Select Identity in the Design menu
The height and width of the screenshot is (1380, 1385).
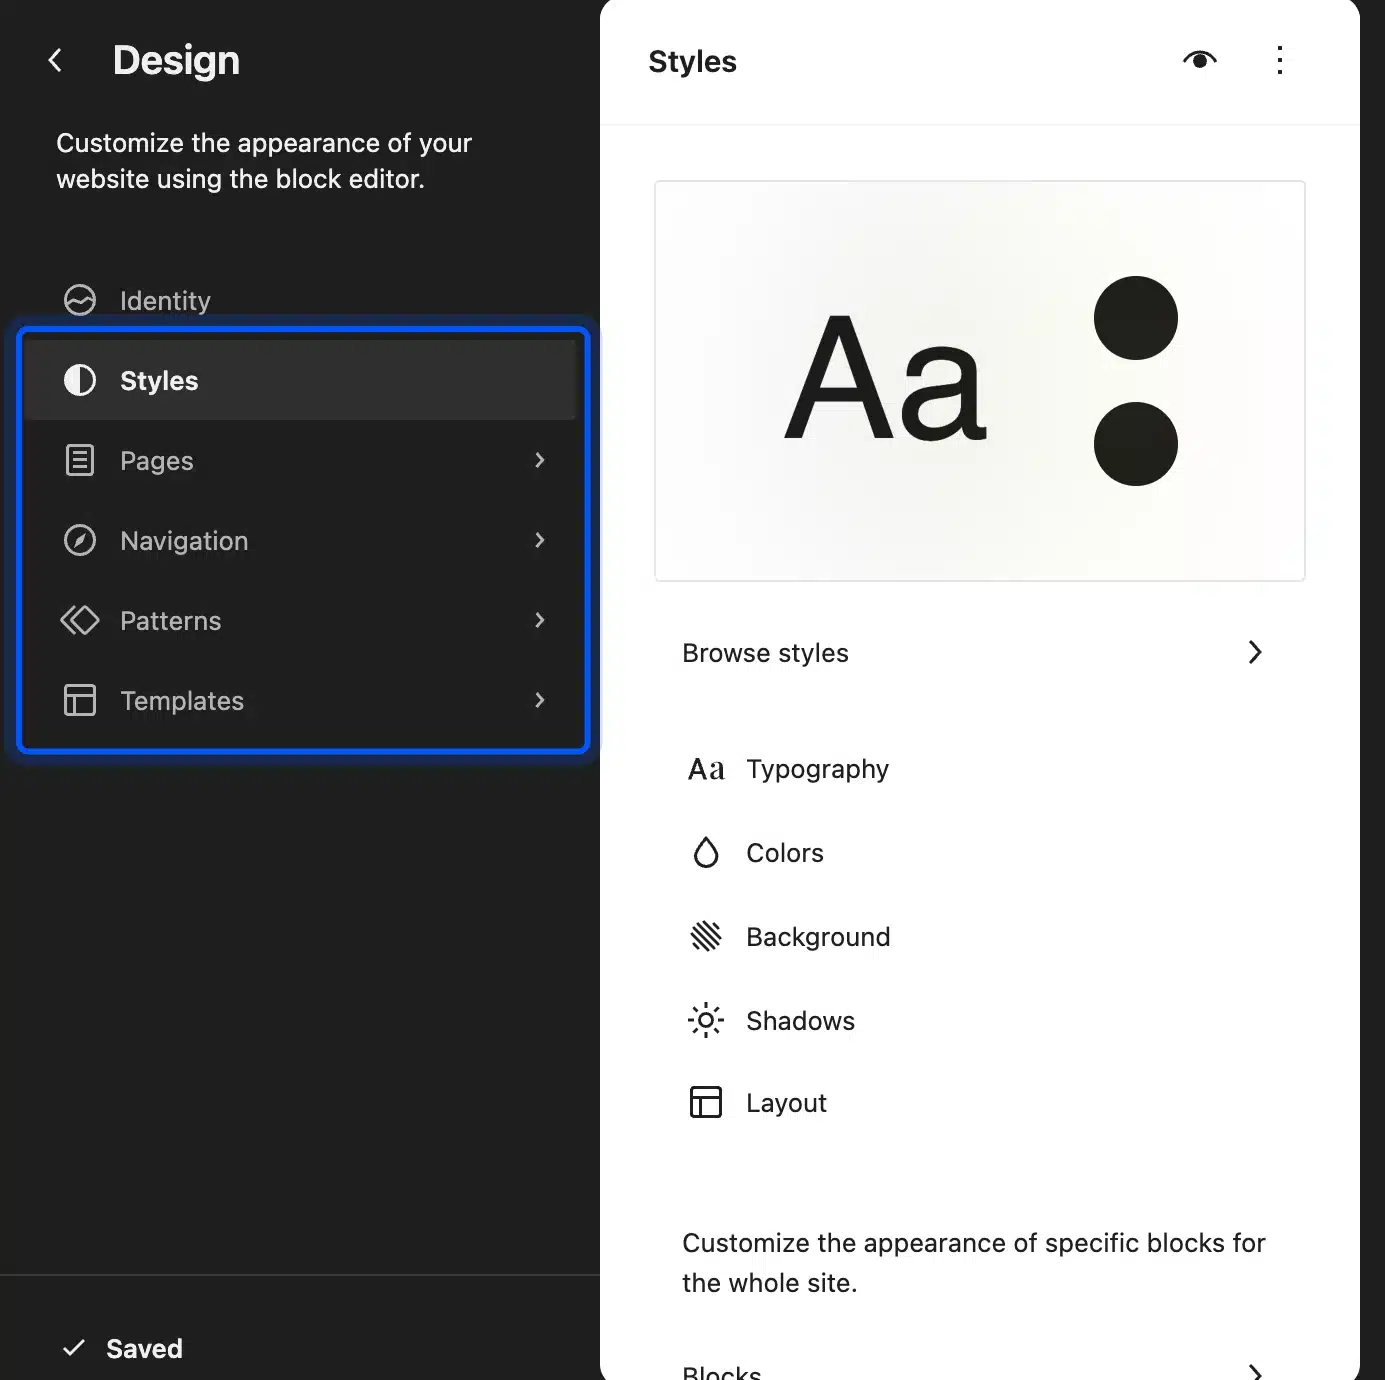165,301
